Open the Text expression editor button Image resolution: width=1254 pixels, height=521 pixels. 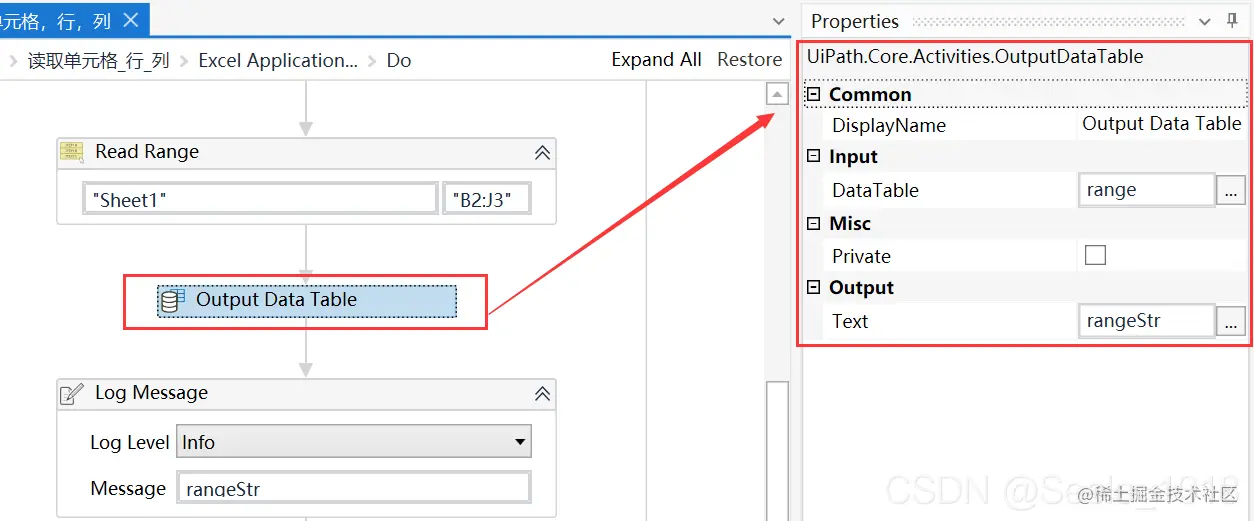click(1231, 321)
